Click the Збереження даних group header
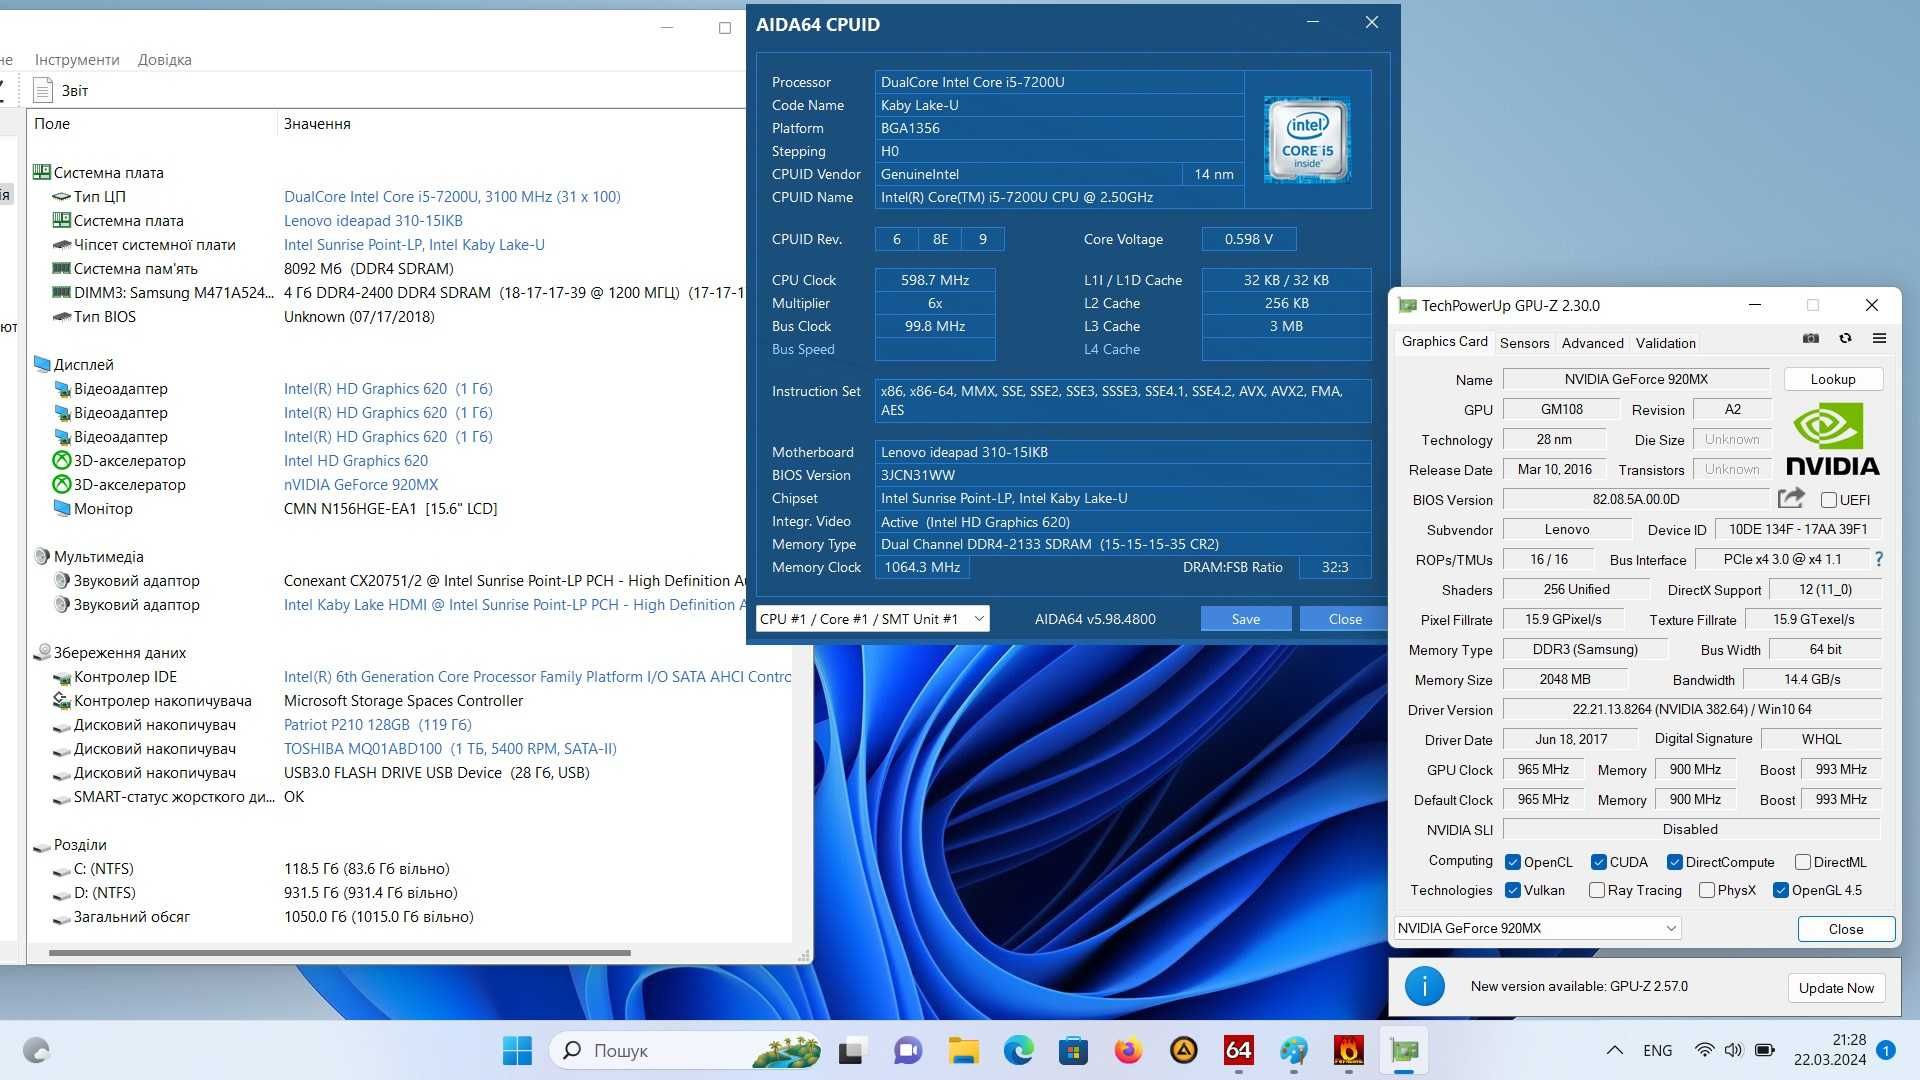This screenshot has height=1080, width=1920. tap(119, 652)
